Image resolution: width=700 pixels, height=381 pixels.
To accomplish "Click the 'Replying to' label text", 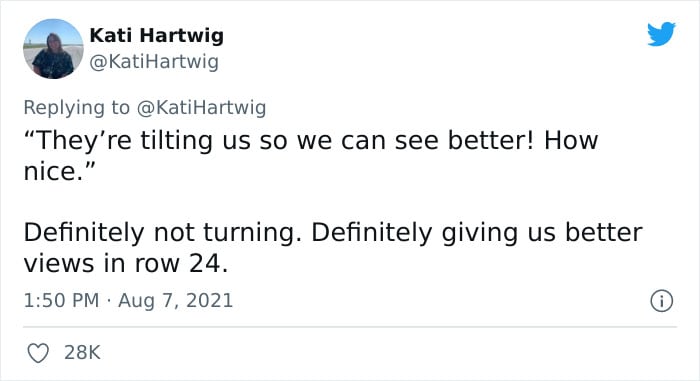I will click(x=77, y=108).
